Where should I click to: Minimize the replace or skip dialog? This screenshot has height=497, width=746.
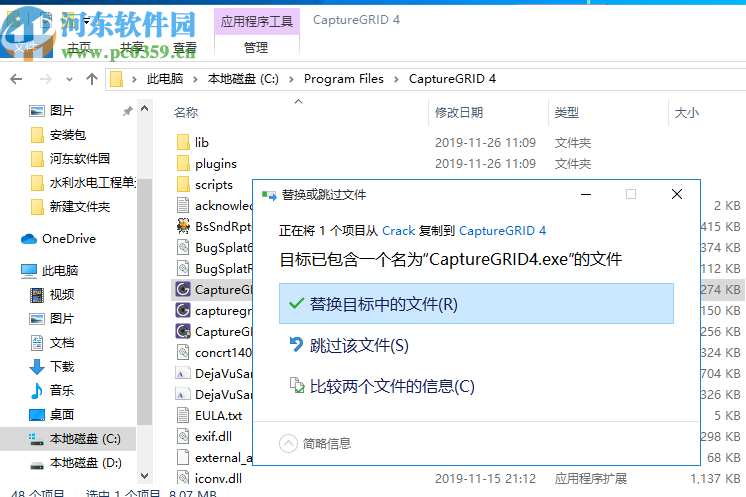tap(586, 194)
